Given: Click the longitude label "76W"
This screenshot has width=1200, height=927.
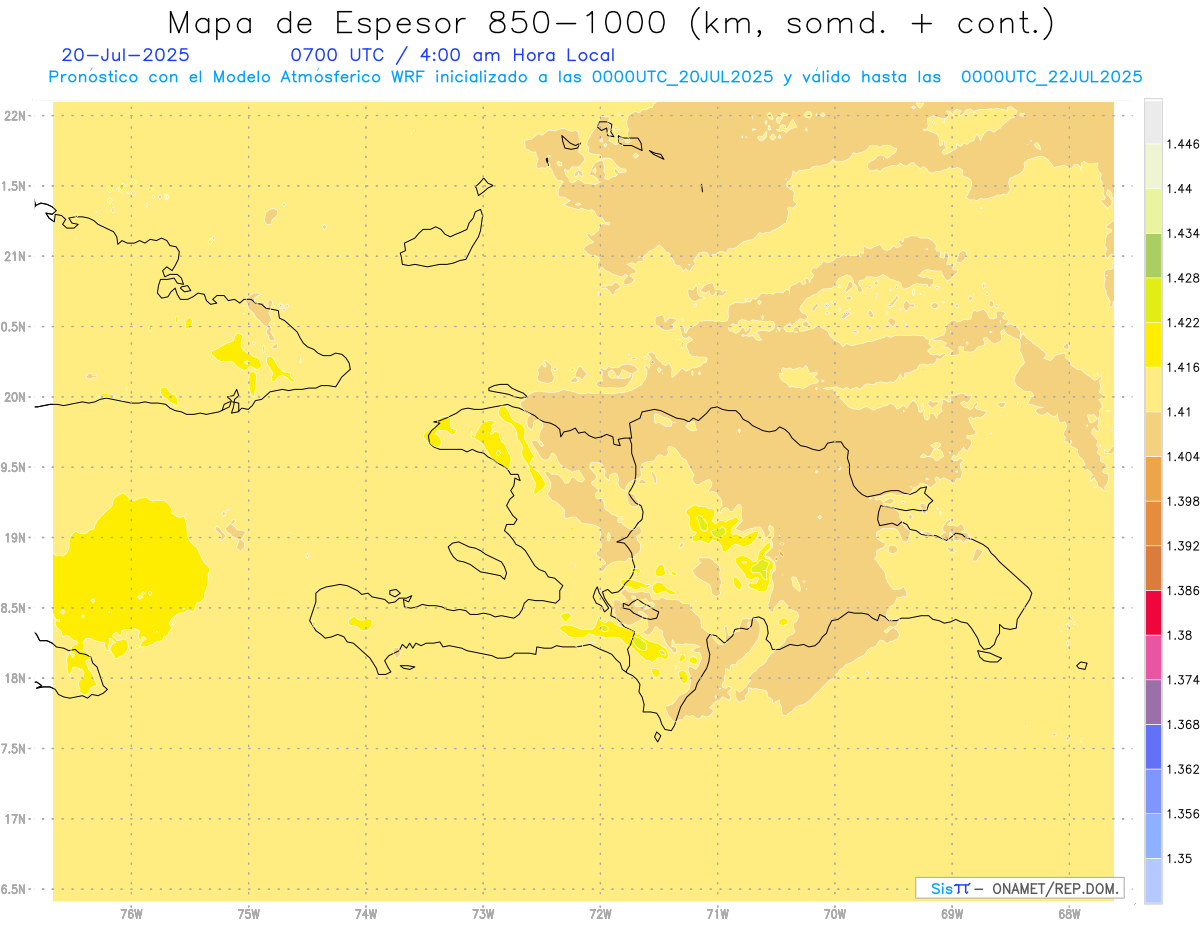Looking at the screenshot, I should pyautogui.click(x=131, y=914).
